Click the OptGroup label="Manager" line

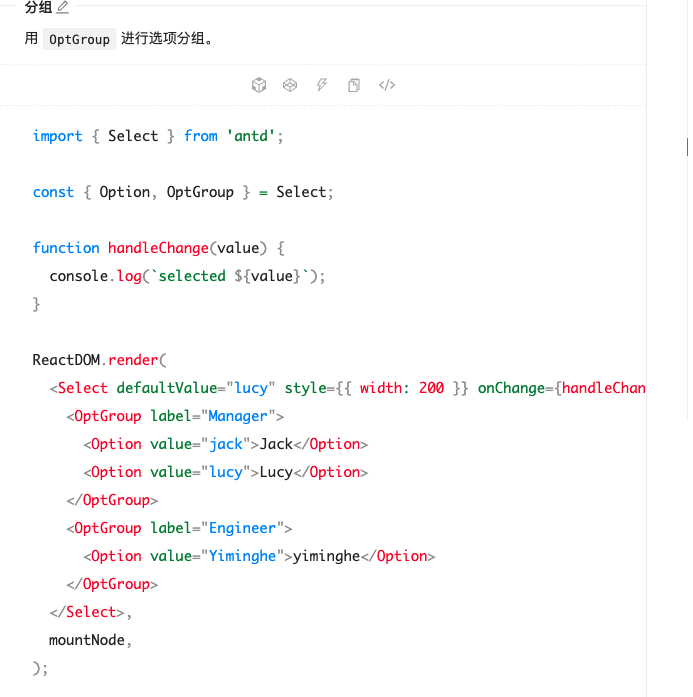(175, 416)
